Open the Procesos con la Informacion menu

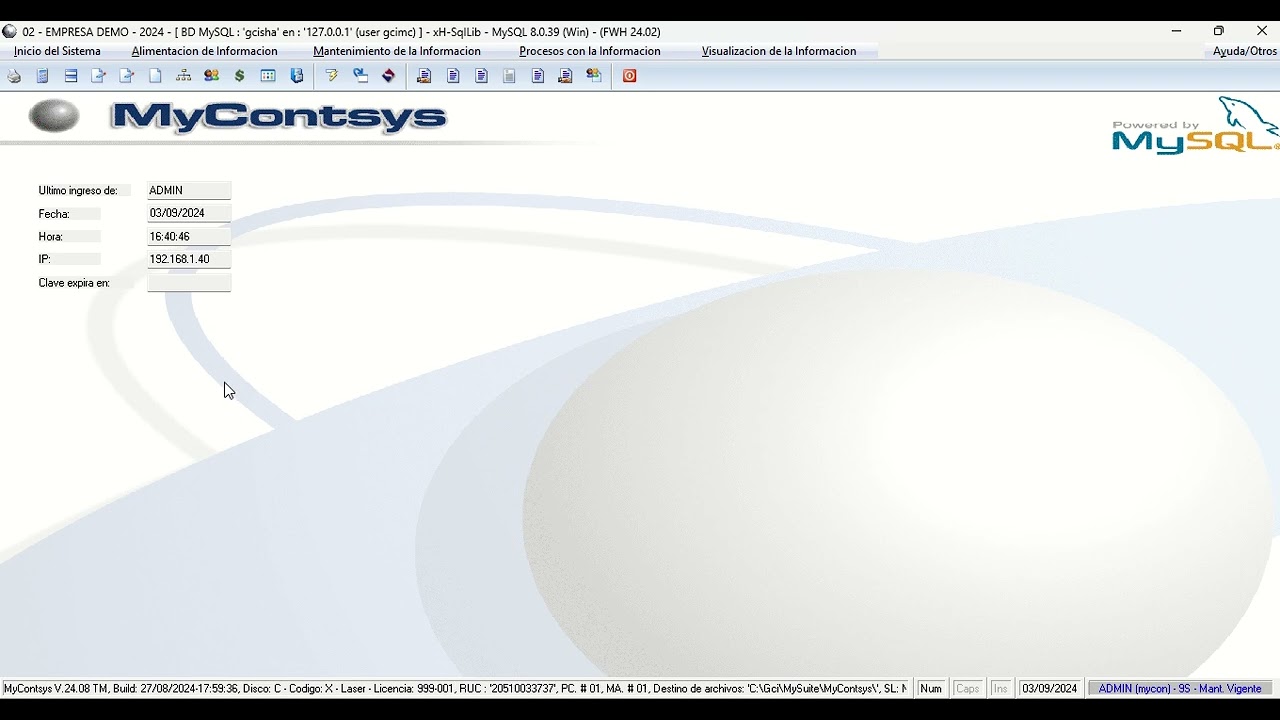pos(590,51)
